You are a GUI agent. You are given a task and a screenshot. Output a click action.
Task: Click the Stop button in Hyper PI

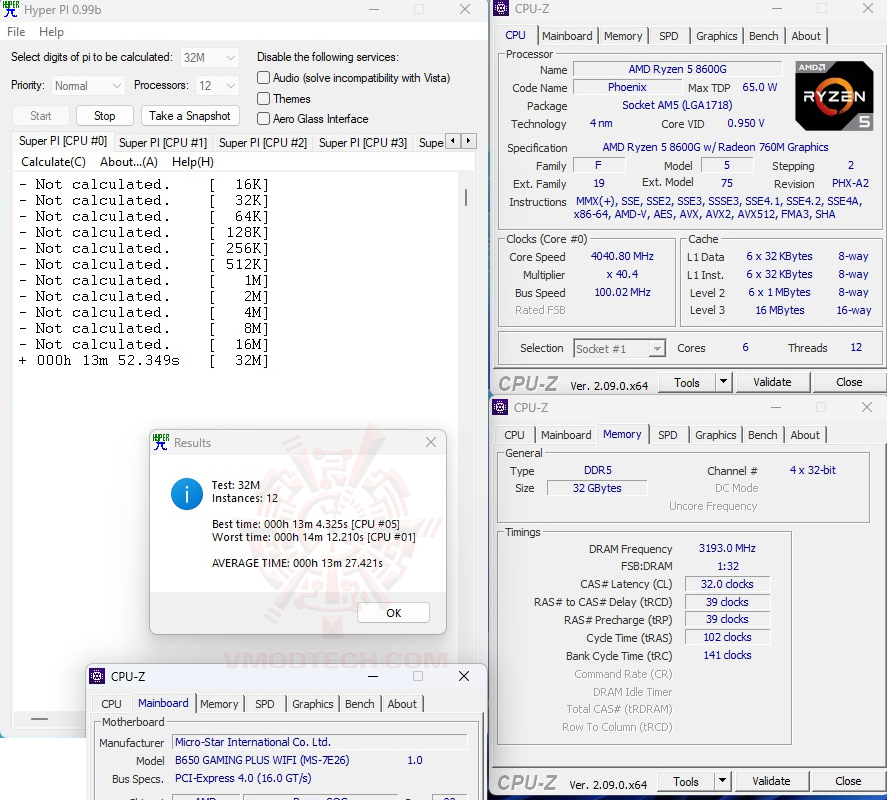click(x=105, y=116)
